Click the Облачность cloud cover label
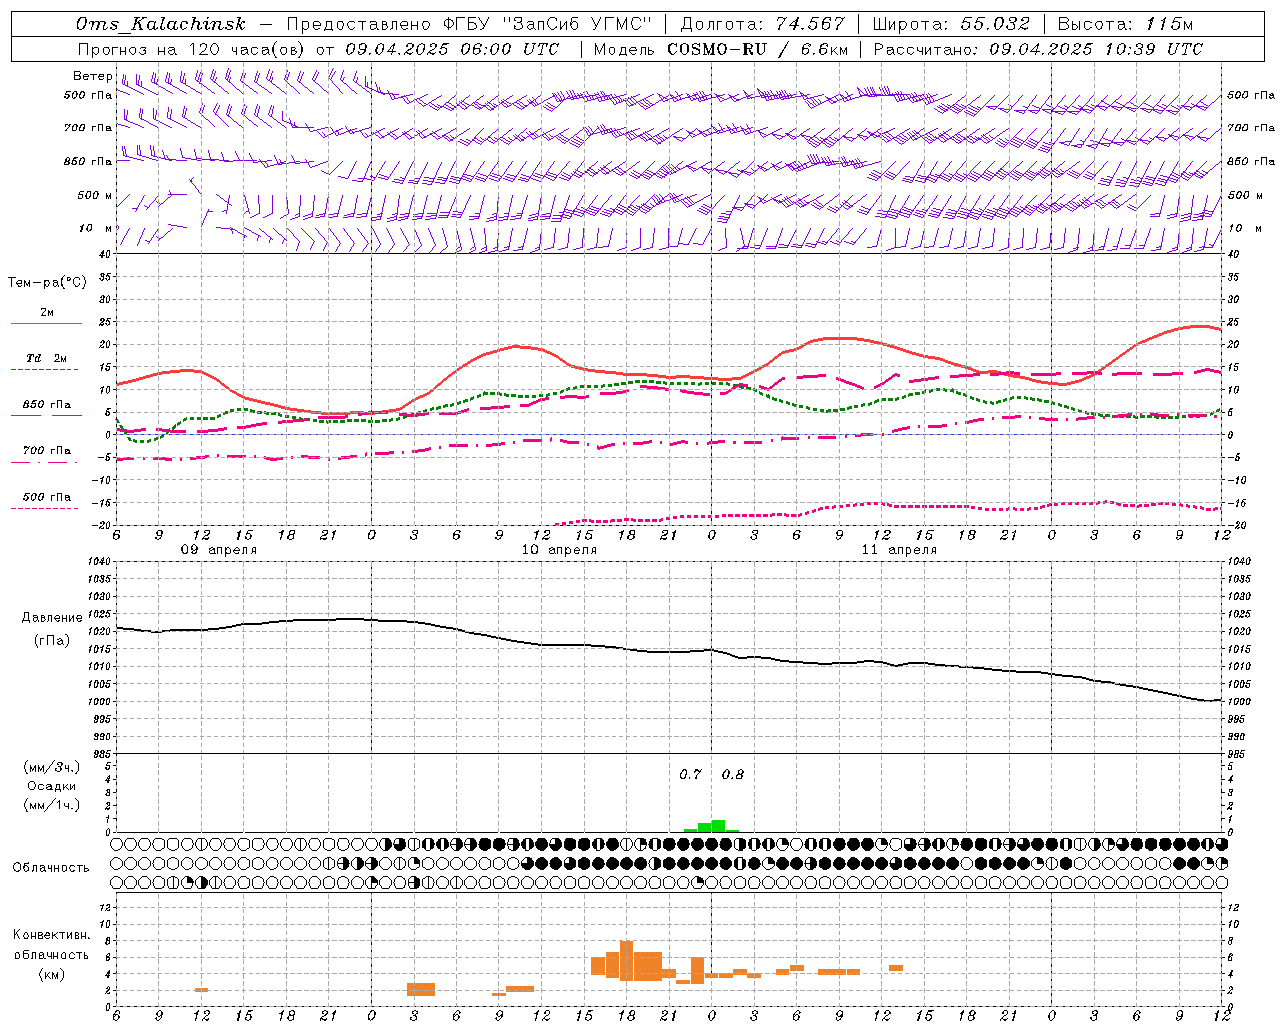Screen dimensions: 1280x1024 (x=51, y=868)
